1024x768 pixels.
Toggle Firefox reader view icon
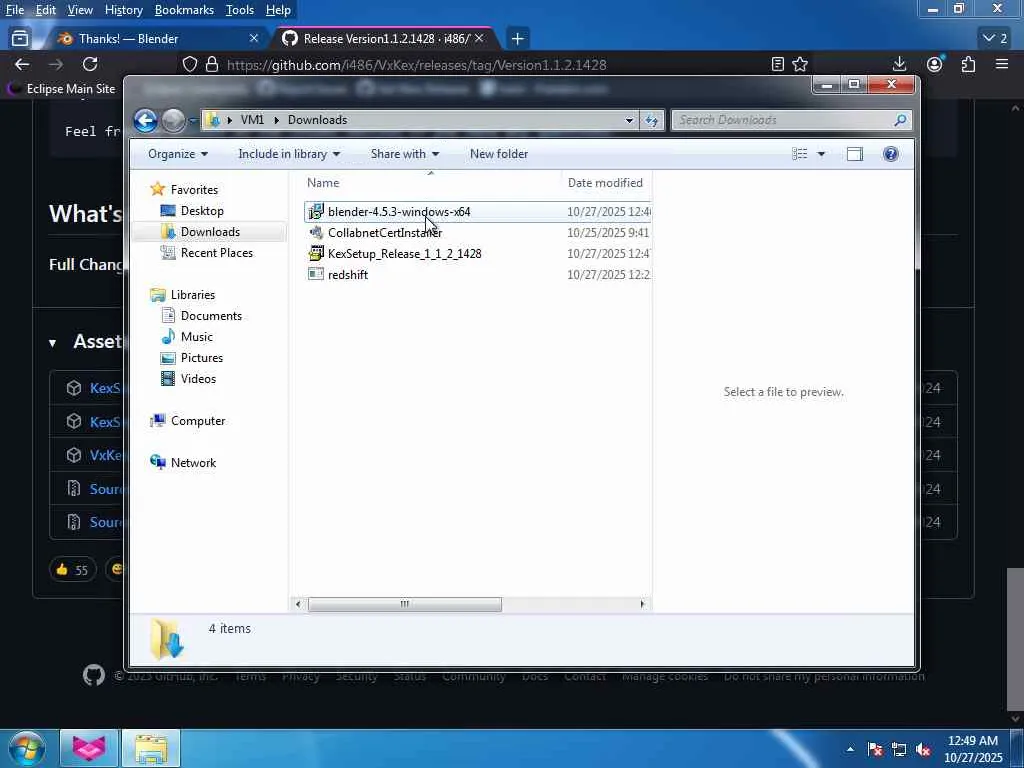coord(777,64)
